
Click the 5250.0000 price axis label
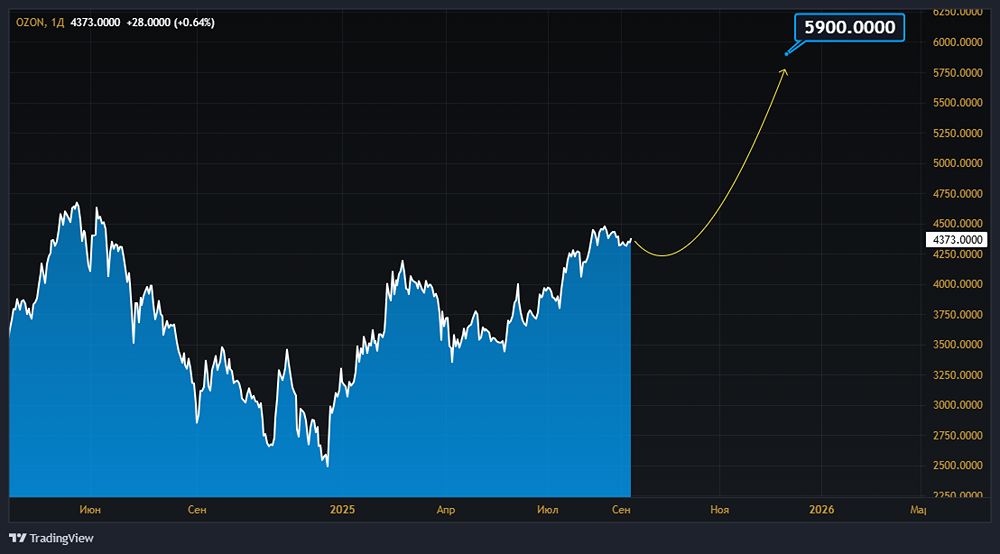(957, 133)
